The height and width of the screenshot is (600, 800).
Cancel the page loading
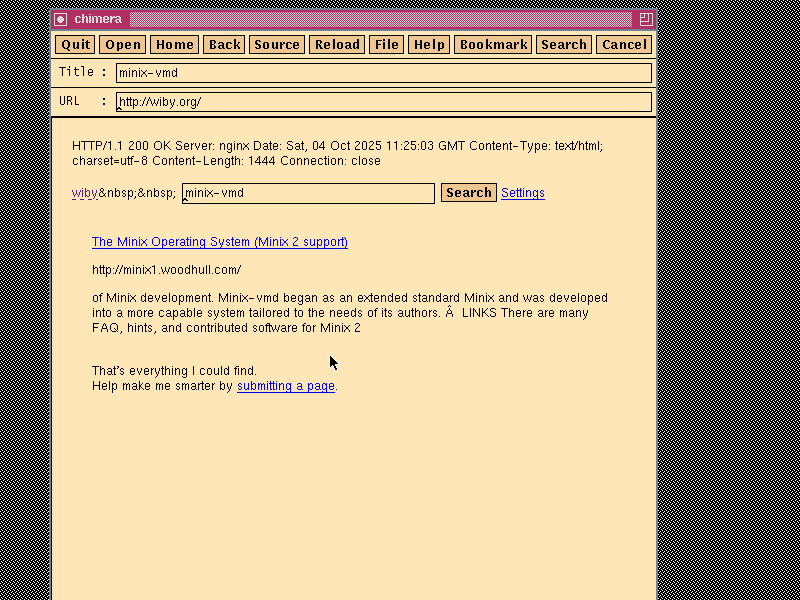624,44
